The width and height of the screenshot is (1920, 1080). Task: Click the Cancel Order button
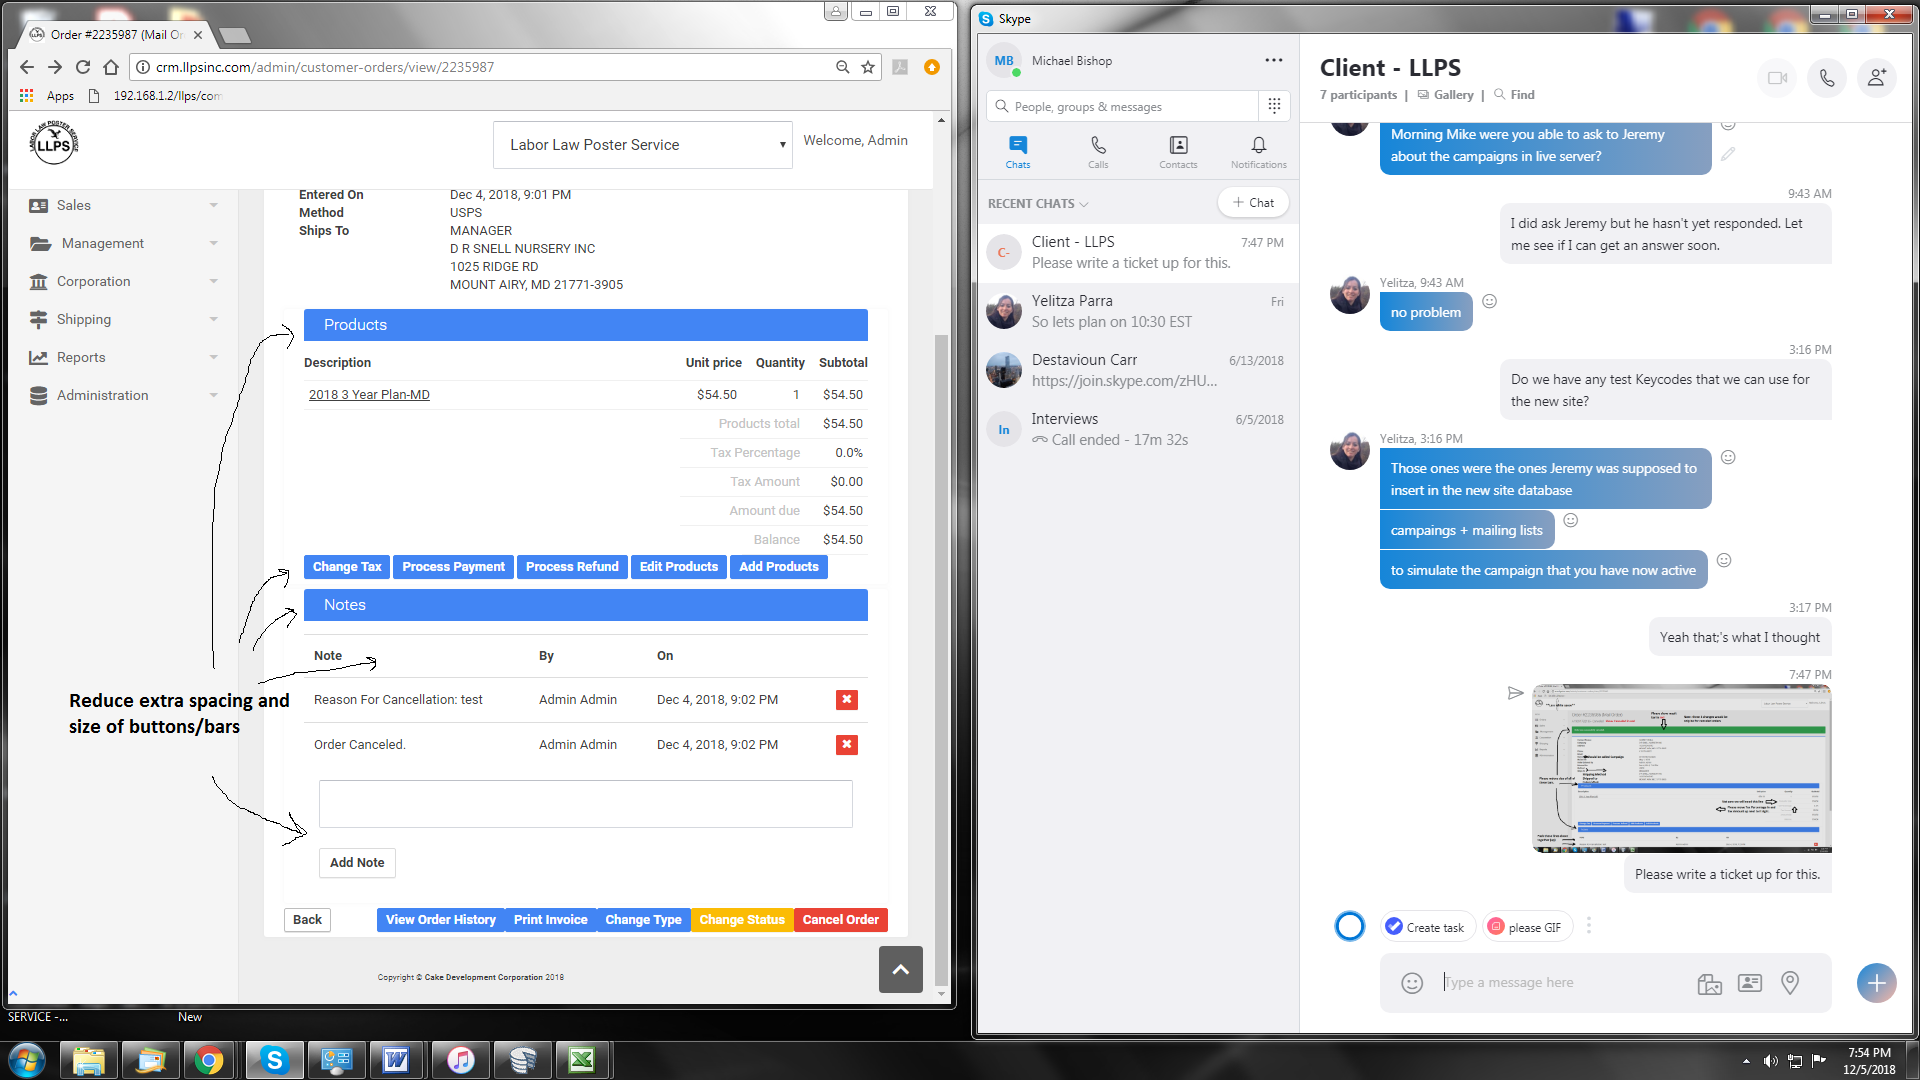coord(840,920)
